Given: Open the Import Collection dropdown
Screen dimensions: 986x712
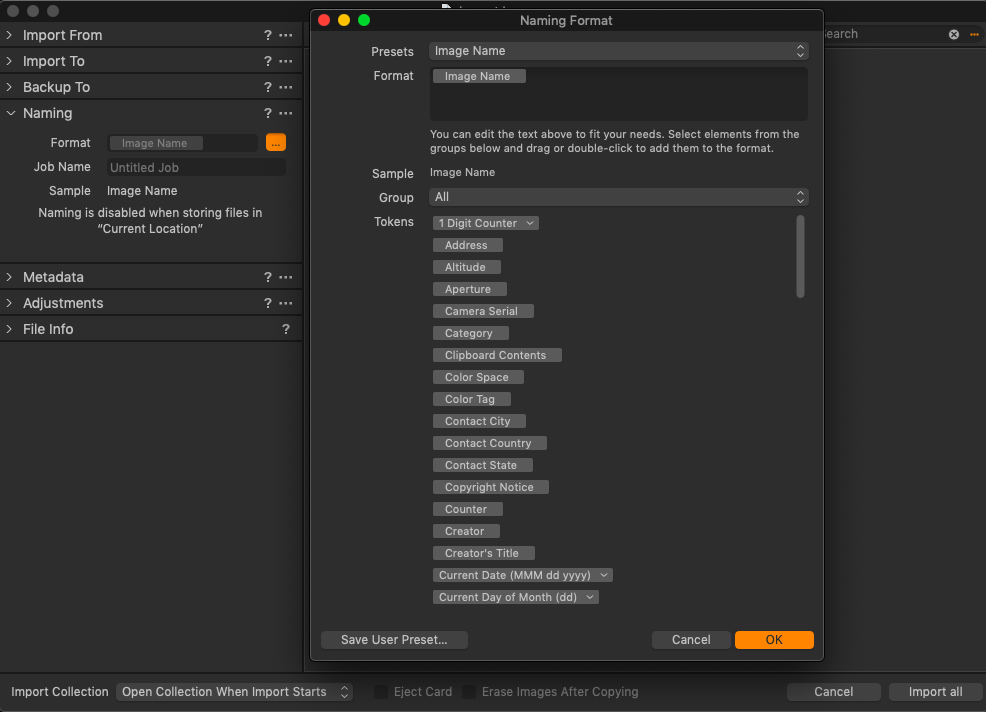Looking at the screenshot, I should click(x=235, y=692).
